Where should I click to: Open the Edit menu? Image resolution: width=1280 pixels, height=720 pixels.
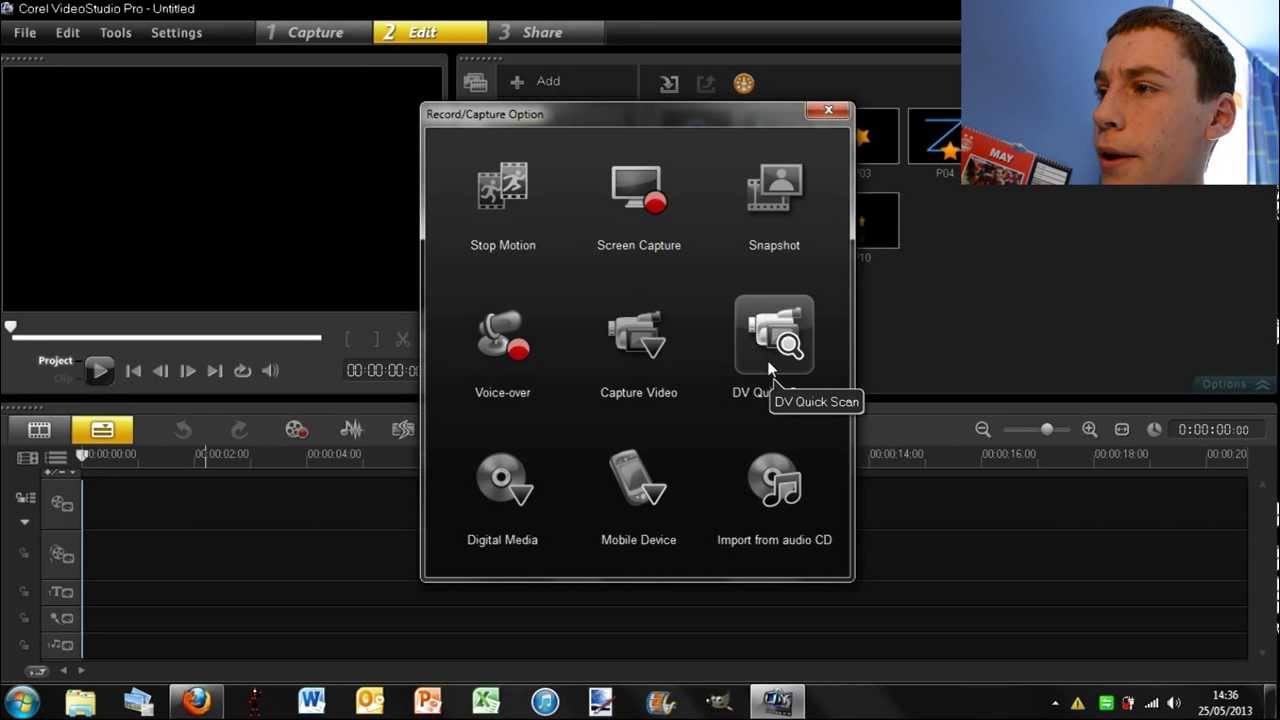click(68, 33)
